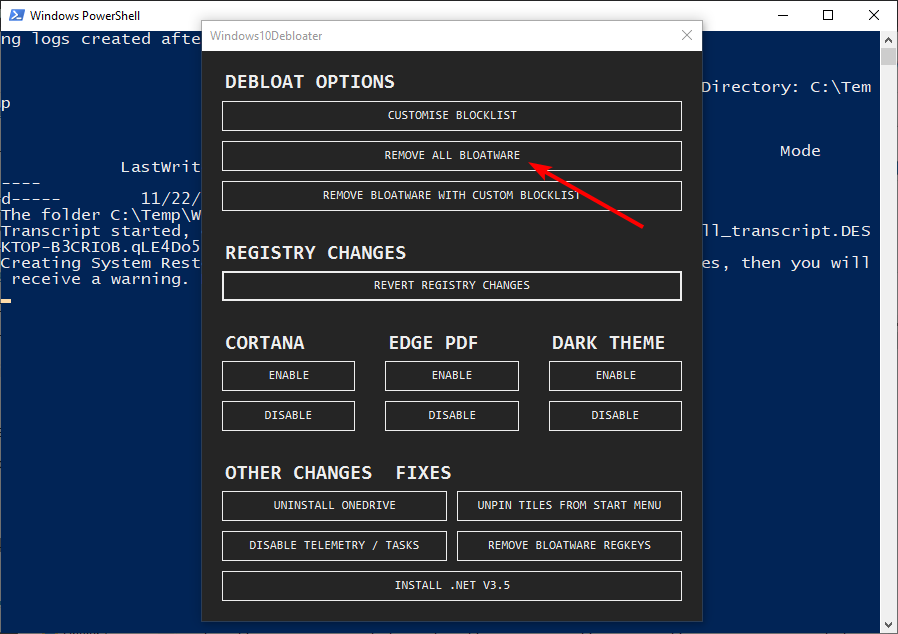Image resolution: width=898 pixels, height=634 pixels.
Task: Click 'LastWrit' column header in PowerShell
Action: tap(160, 167)
